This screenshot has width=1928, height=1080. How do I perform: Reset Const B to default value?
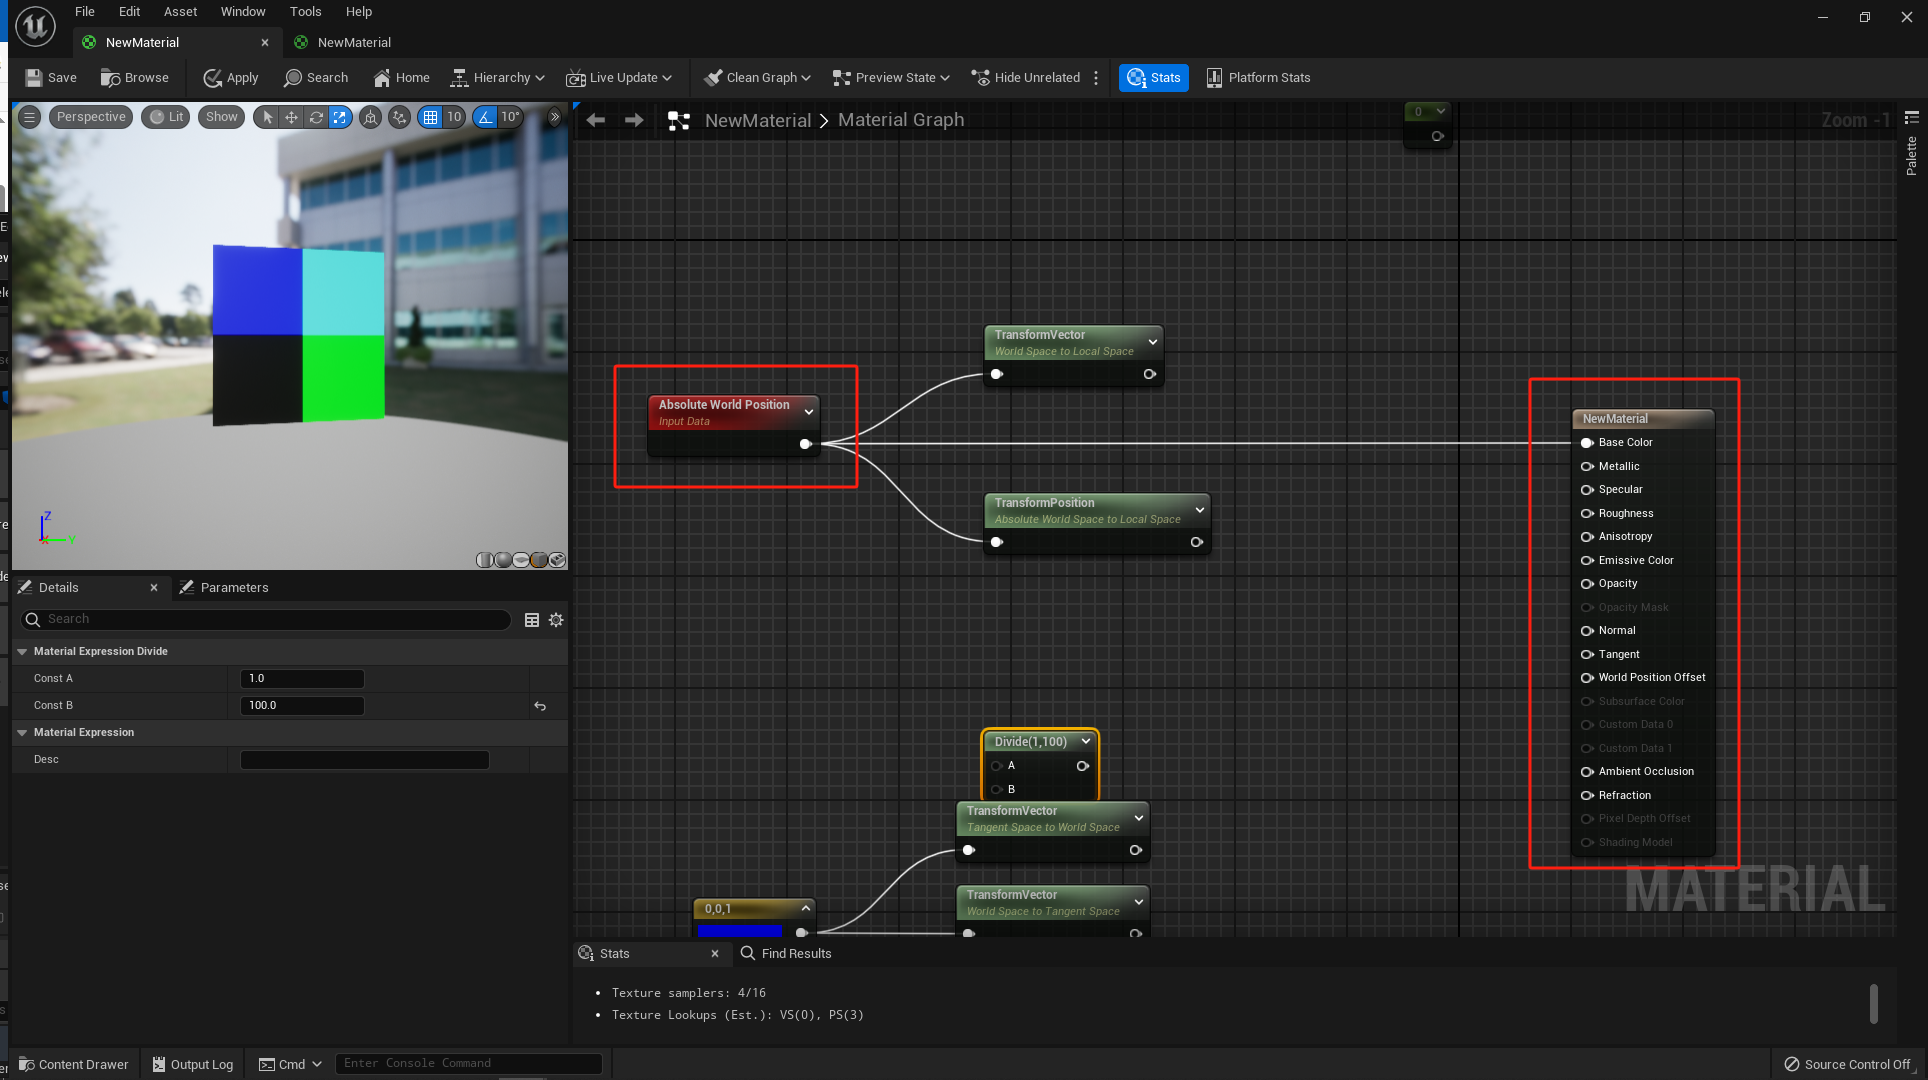coord(540,706)
